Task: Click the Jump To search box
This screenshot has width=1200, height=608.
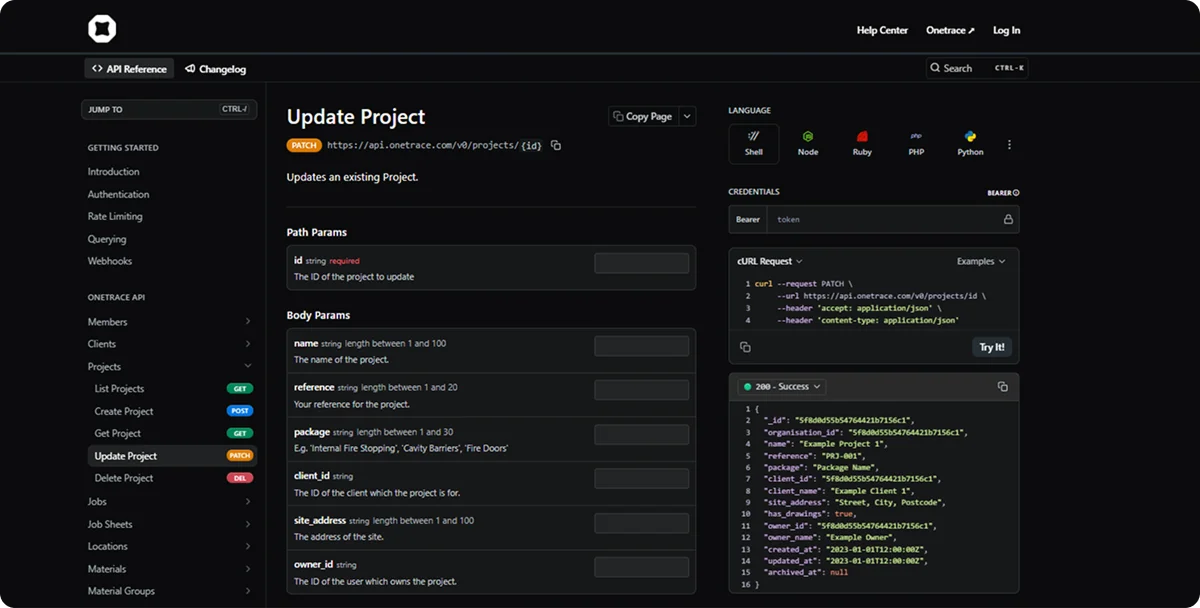Action: (x=169, y=109)
